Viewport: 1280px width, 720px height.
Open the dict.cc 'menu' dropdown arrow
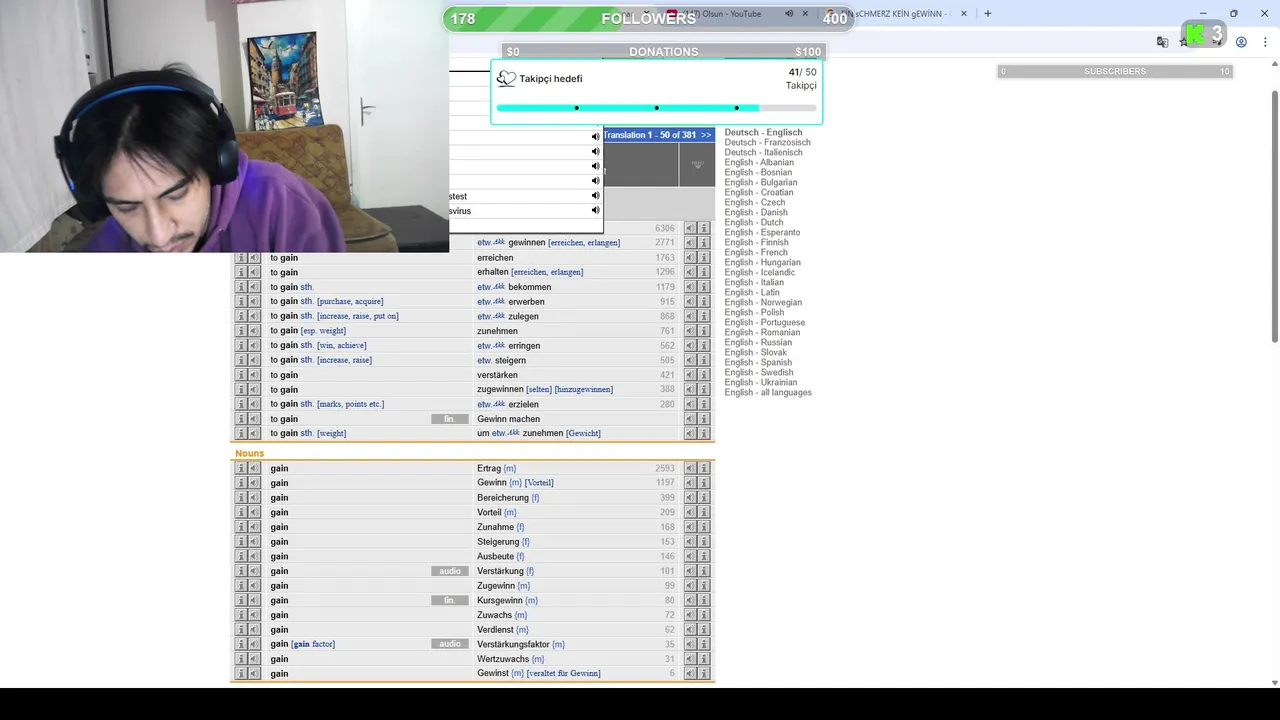tap(697, 164)
